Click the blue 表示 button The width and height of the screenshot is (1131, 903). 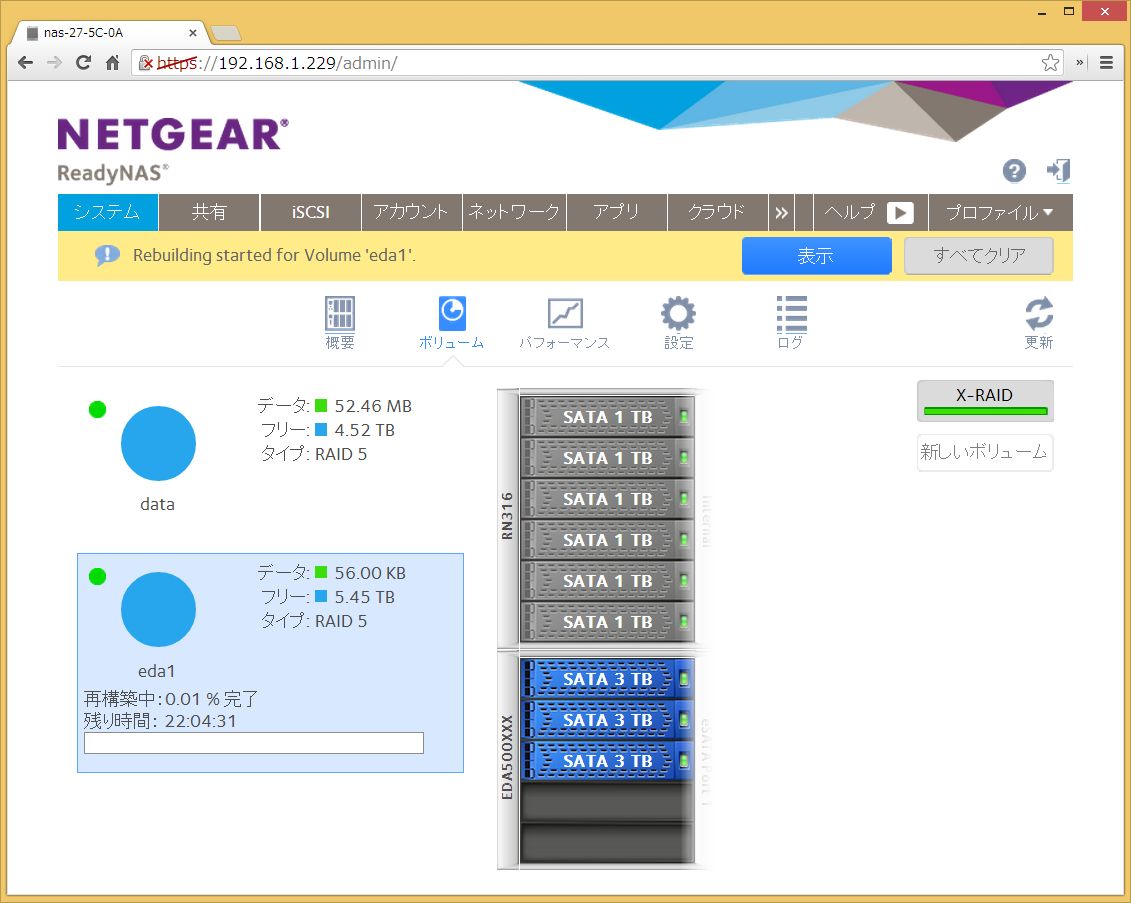(815, 256)
